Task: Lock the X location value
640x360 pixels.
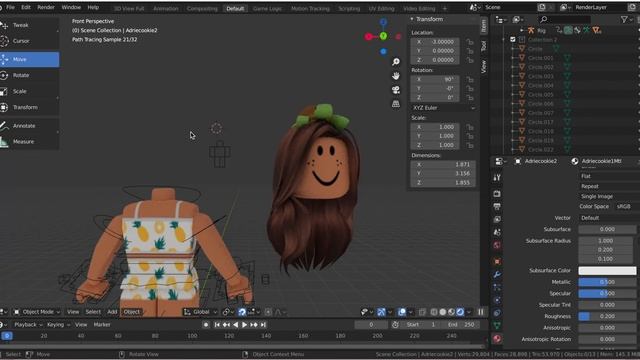Action: point(470,42)
